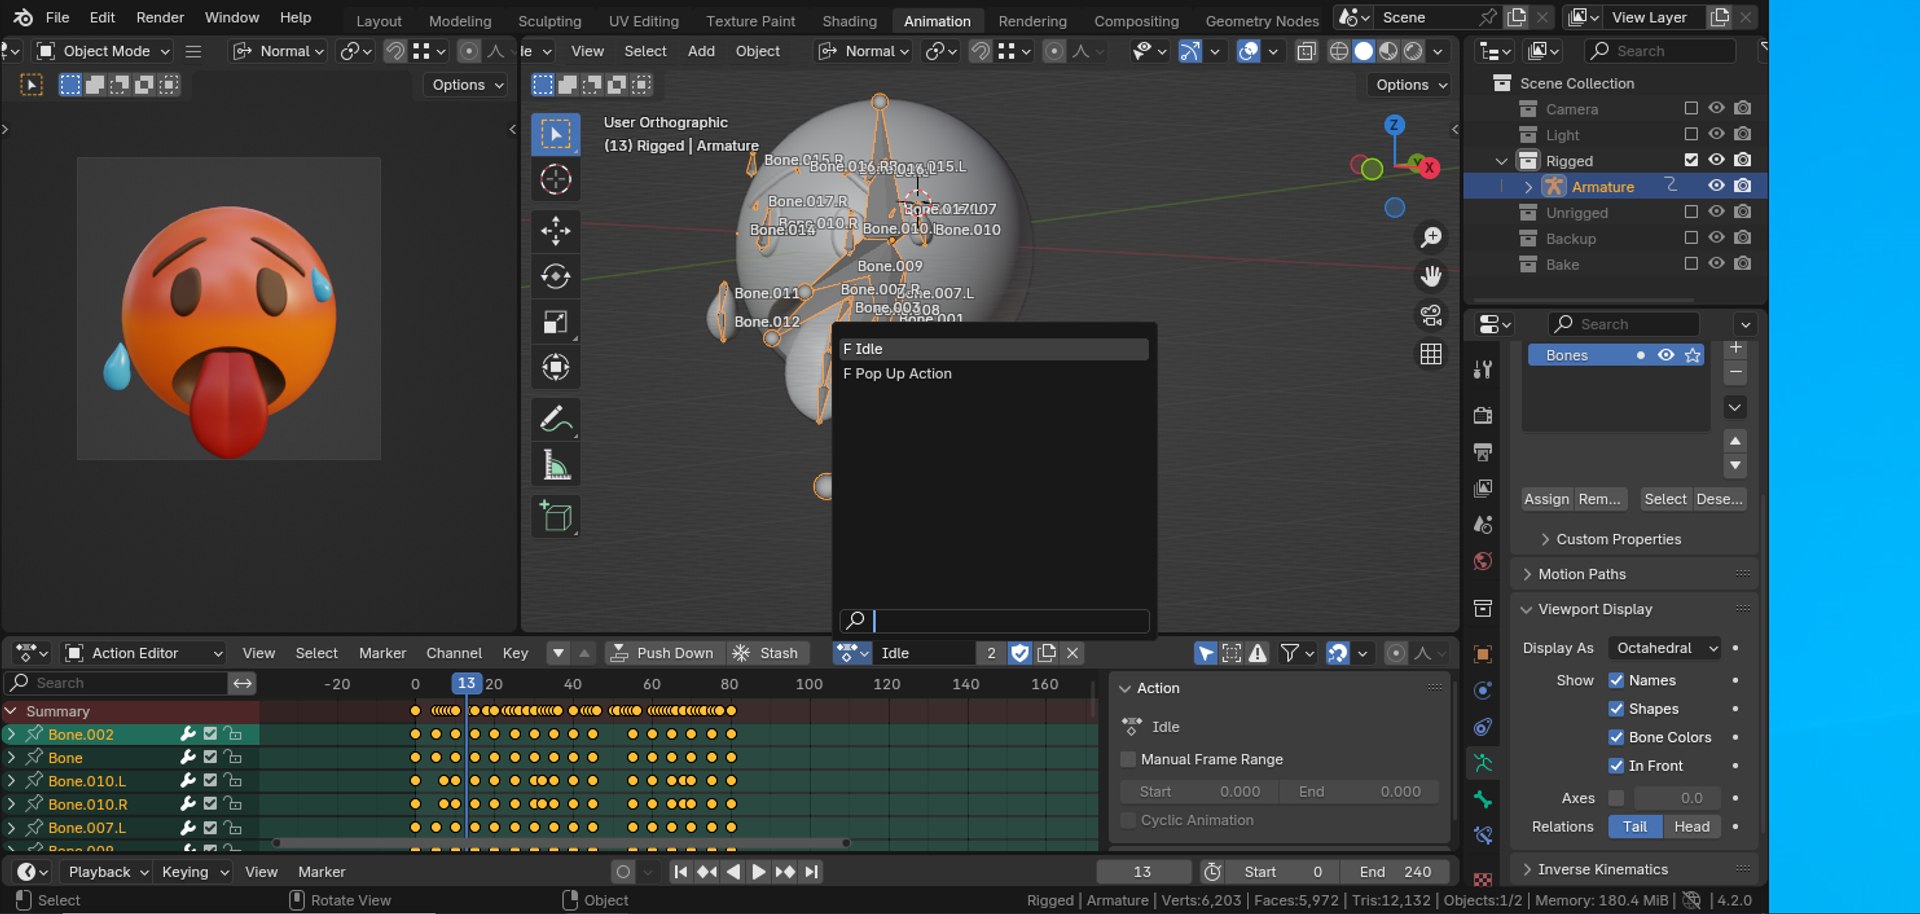Click the Stash button

coord(767,653)
